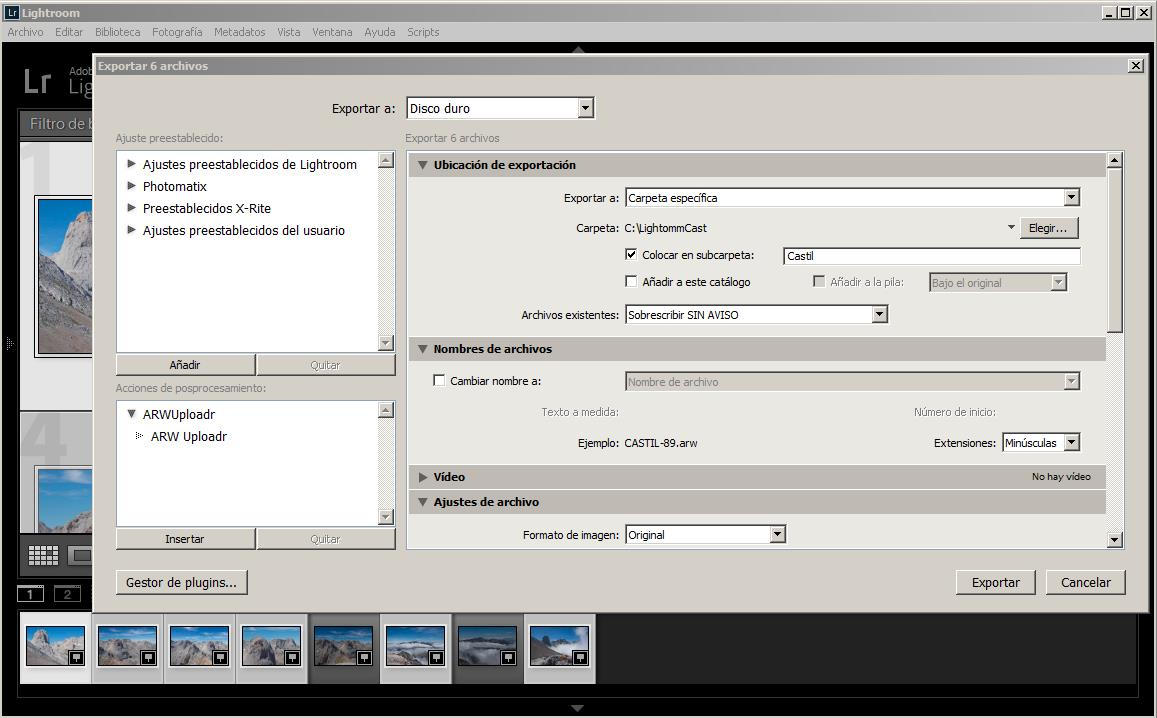Select last filmstrip thumbnail
Image resolution: width=1157 pixels, height=718 pixels.
pyautogui.click(x=559, y=646)
